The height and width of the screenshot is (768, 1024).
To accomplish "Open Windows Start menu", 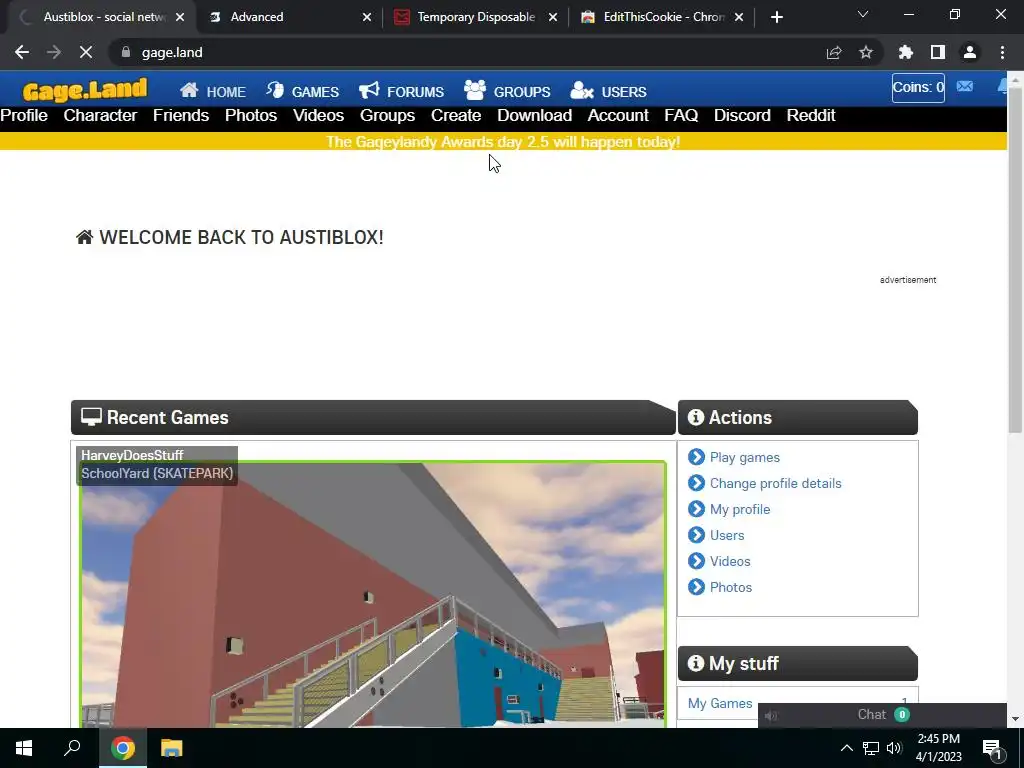I will [x=24, y=748].
